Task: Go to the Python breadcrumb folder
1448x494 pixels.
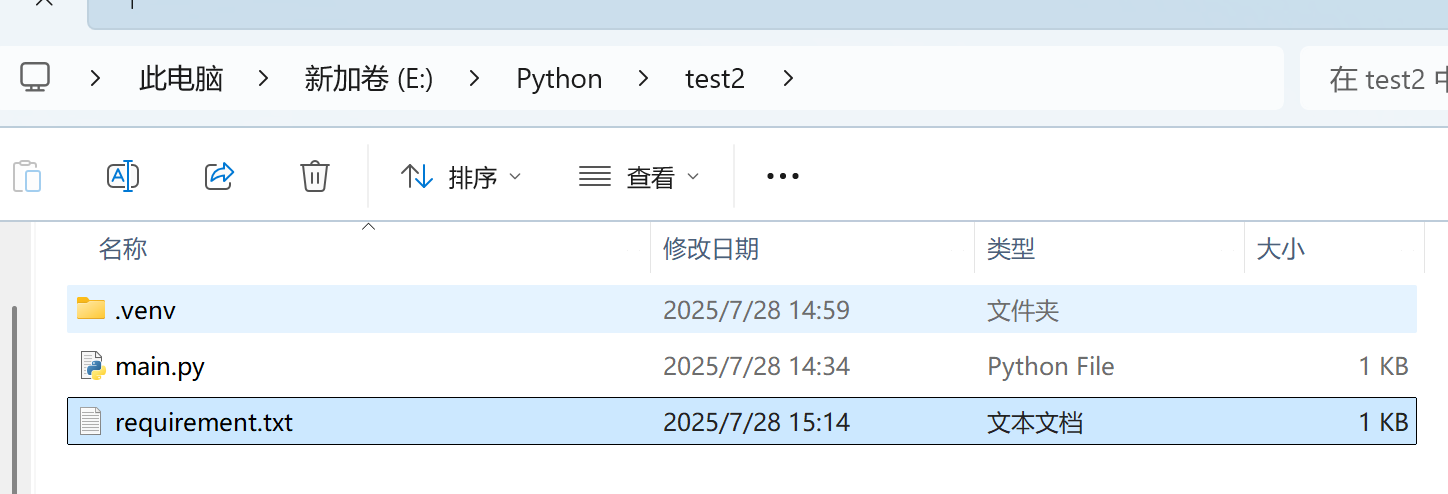Action: pos(559,78)
